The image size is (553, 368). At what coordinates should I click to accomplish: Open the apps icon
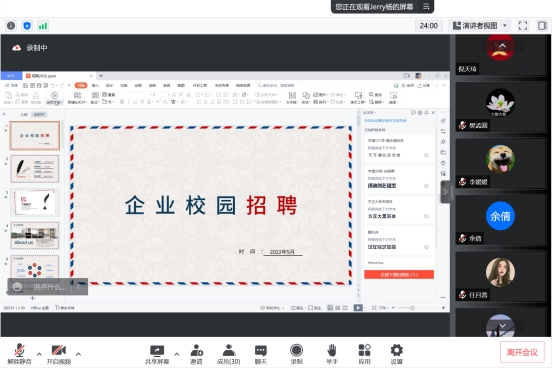coord(364,354)
